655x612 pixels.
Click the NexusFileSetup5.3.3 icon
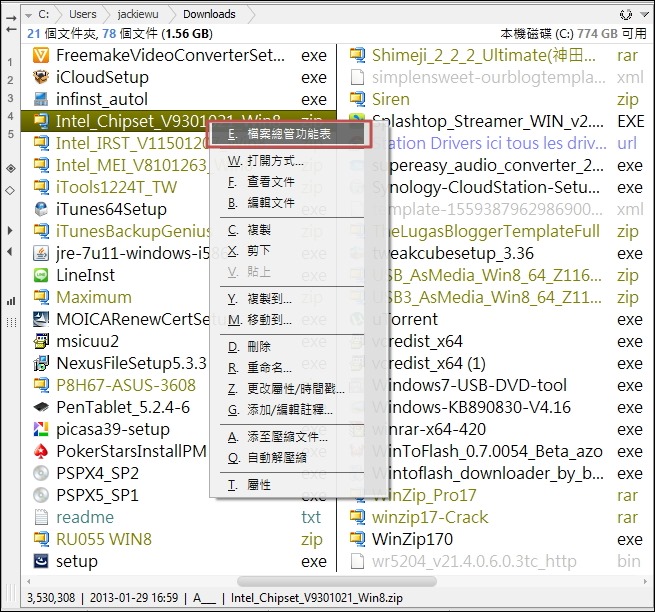[41, 363]
